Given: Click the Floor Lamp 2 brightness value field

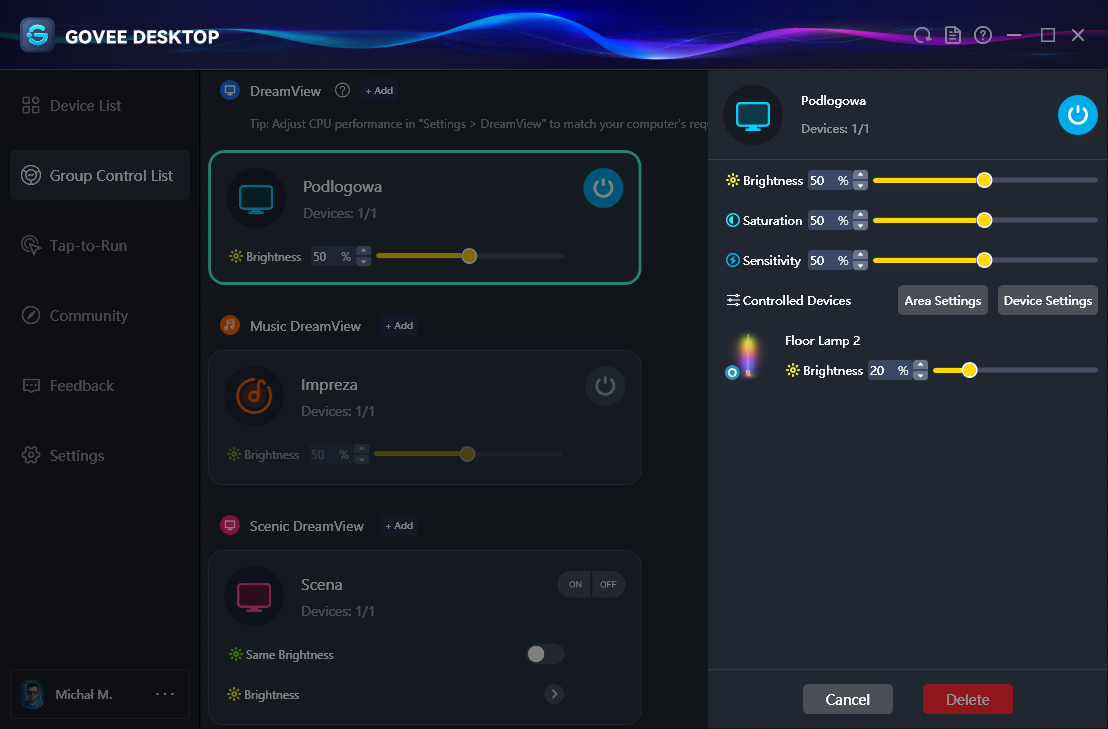Looking at the screenshot, I should pyautogui.click(x=890, y=370).
